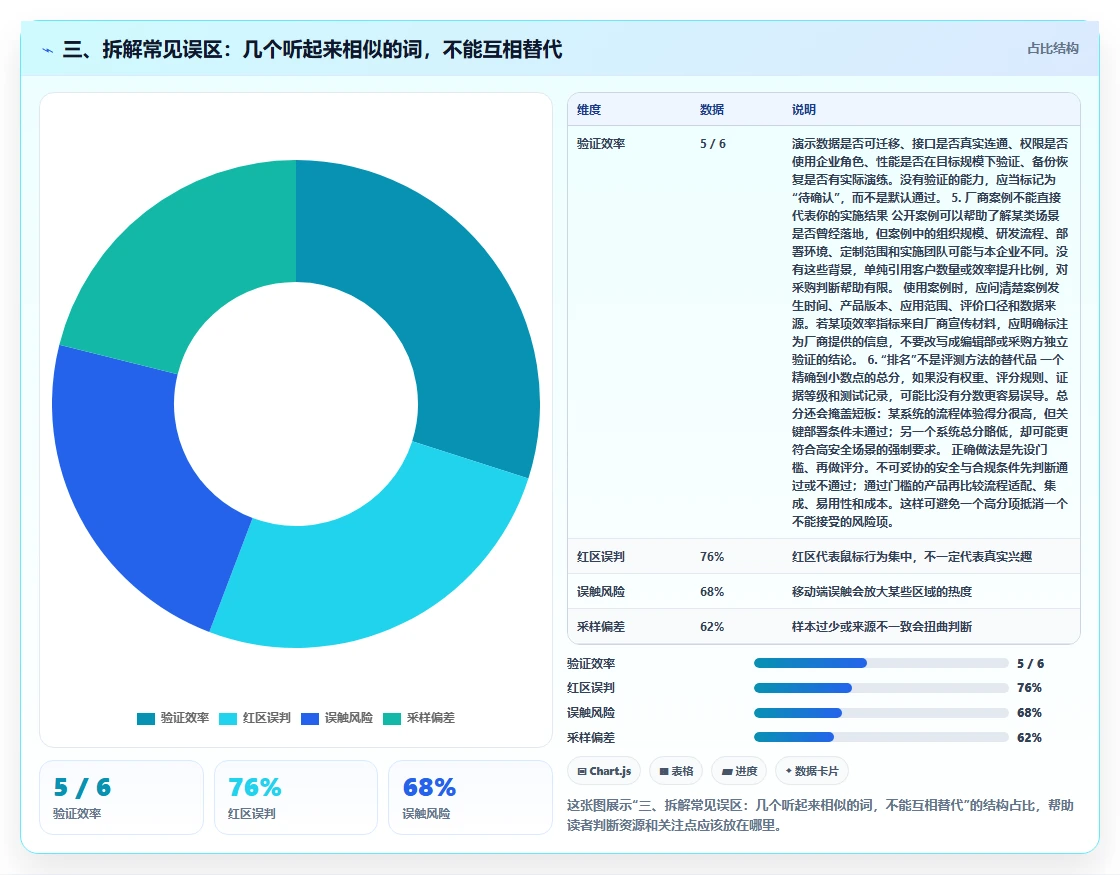Click the section title 三、拆解常见误区

(x=313, y=50)
